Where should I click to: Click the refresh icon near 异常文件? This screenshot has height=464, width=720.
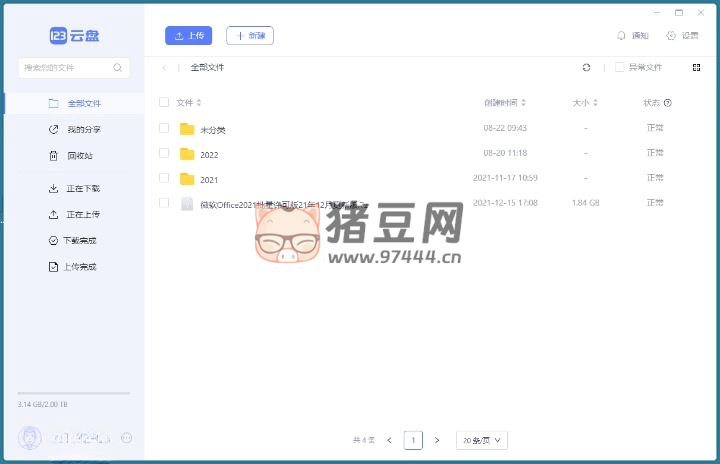tap(586, 68)
